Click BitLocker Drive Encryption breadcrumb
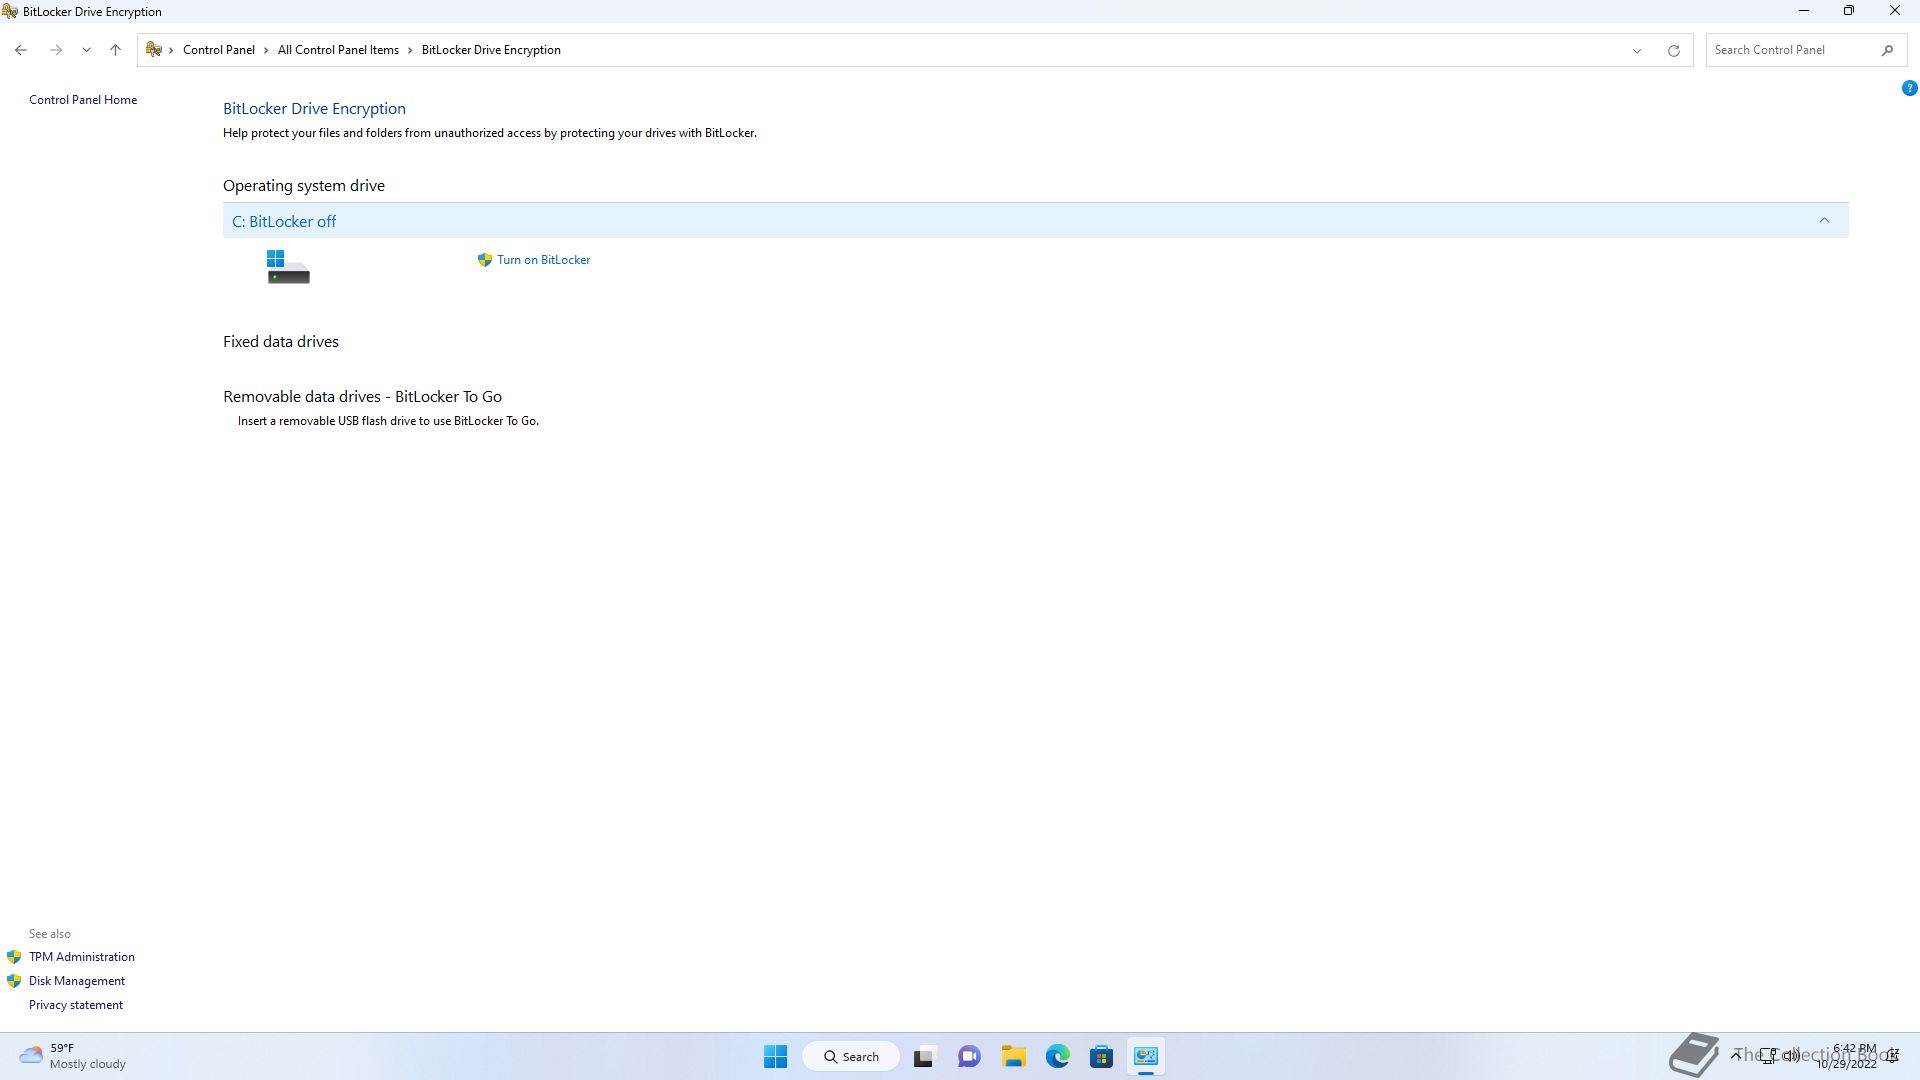This screenshot has width=1920, height=1080. [x=491, y=50]
